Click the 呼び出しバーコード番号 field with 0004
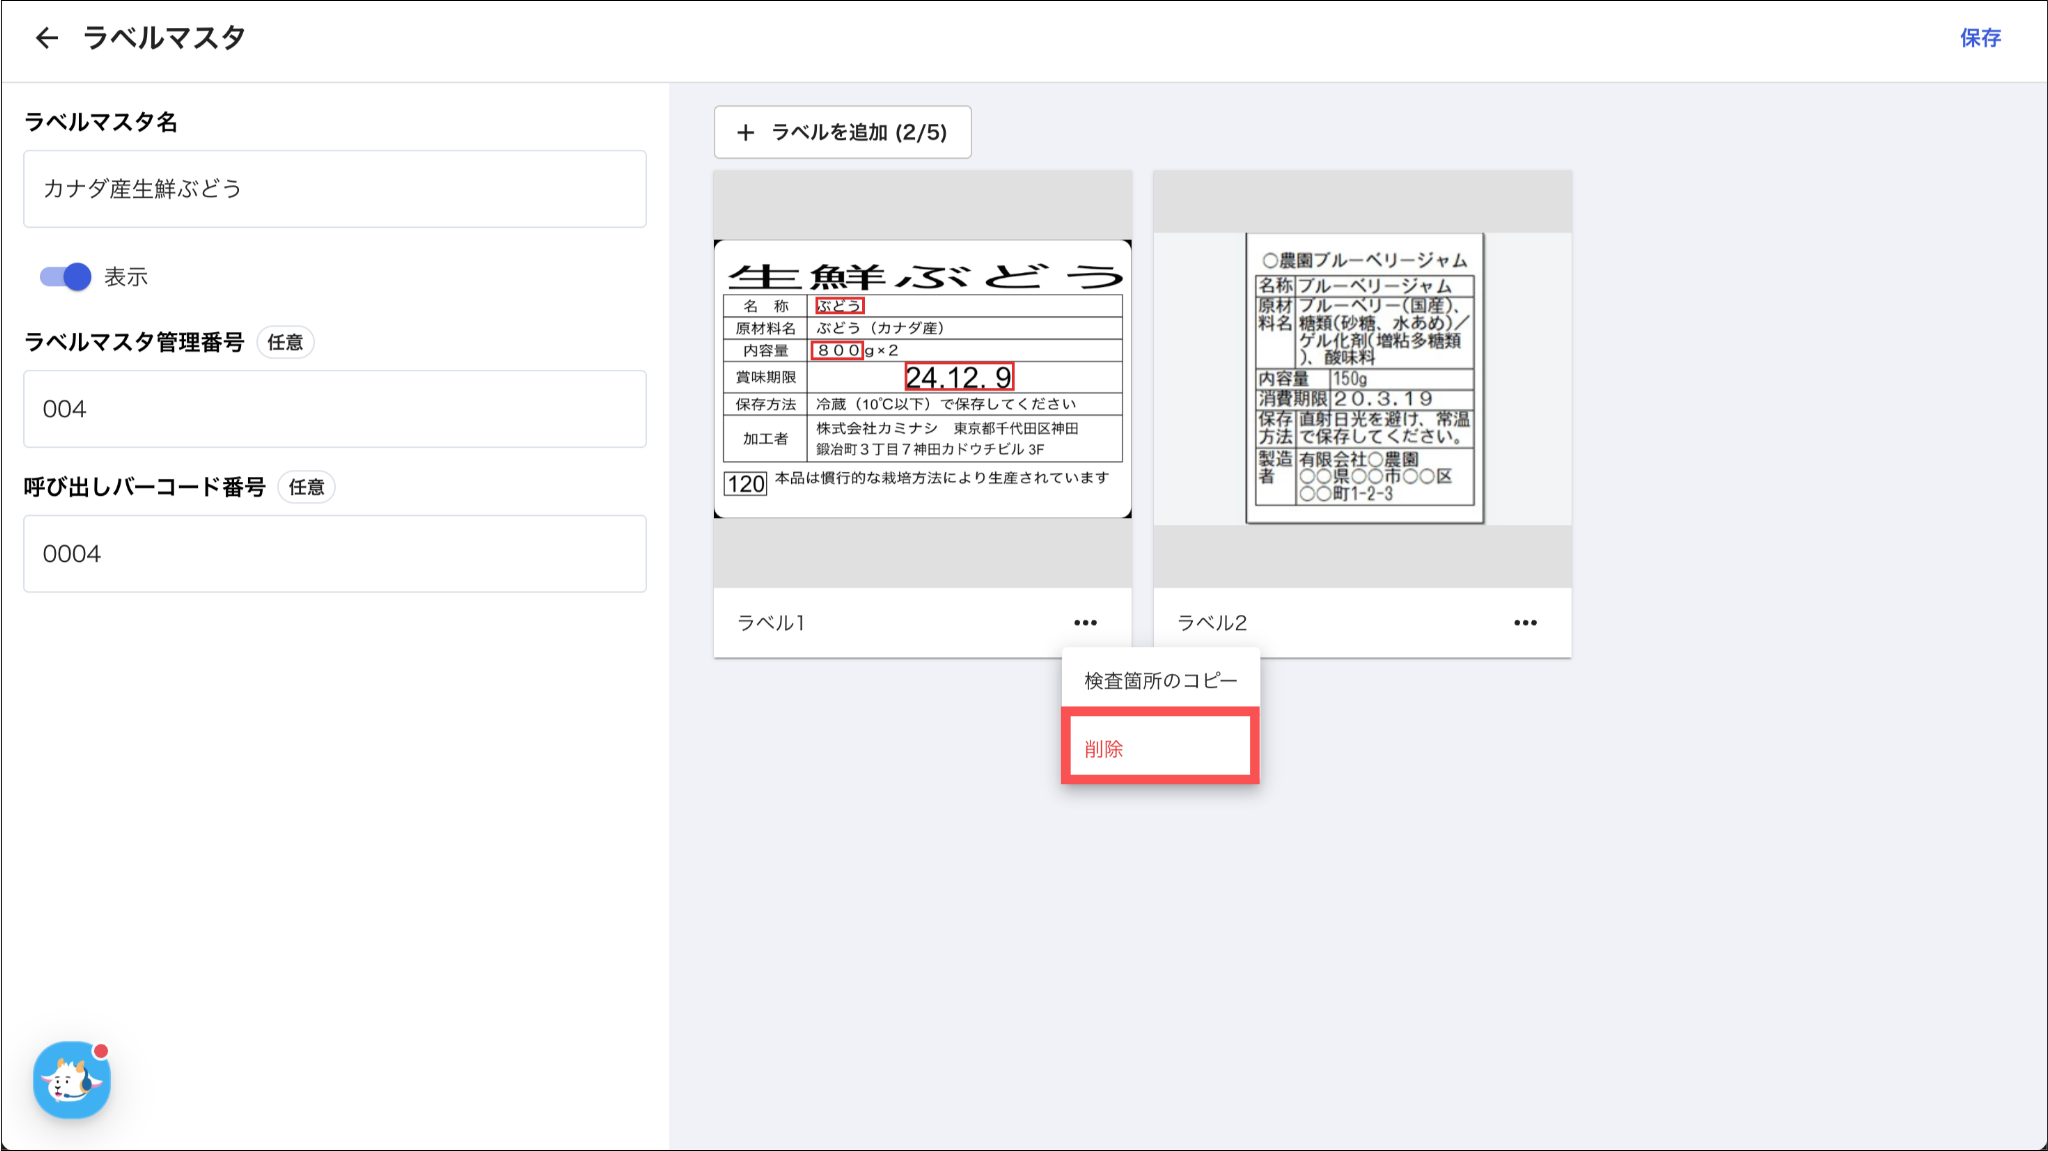Screen dimensions: 2048x1151 click(x=335, y=554)
